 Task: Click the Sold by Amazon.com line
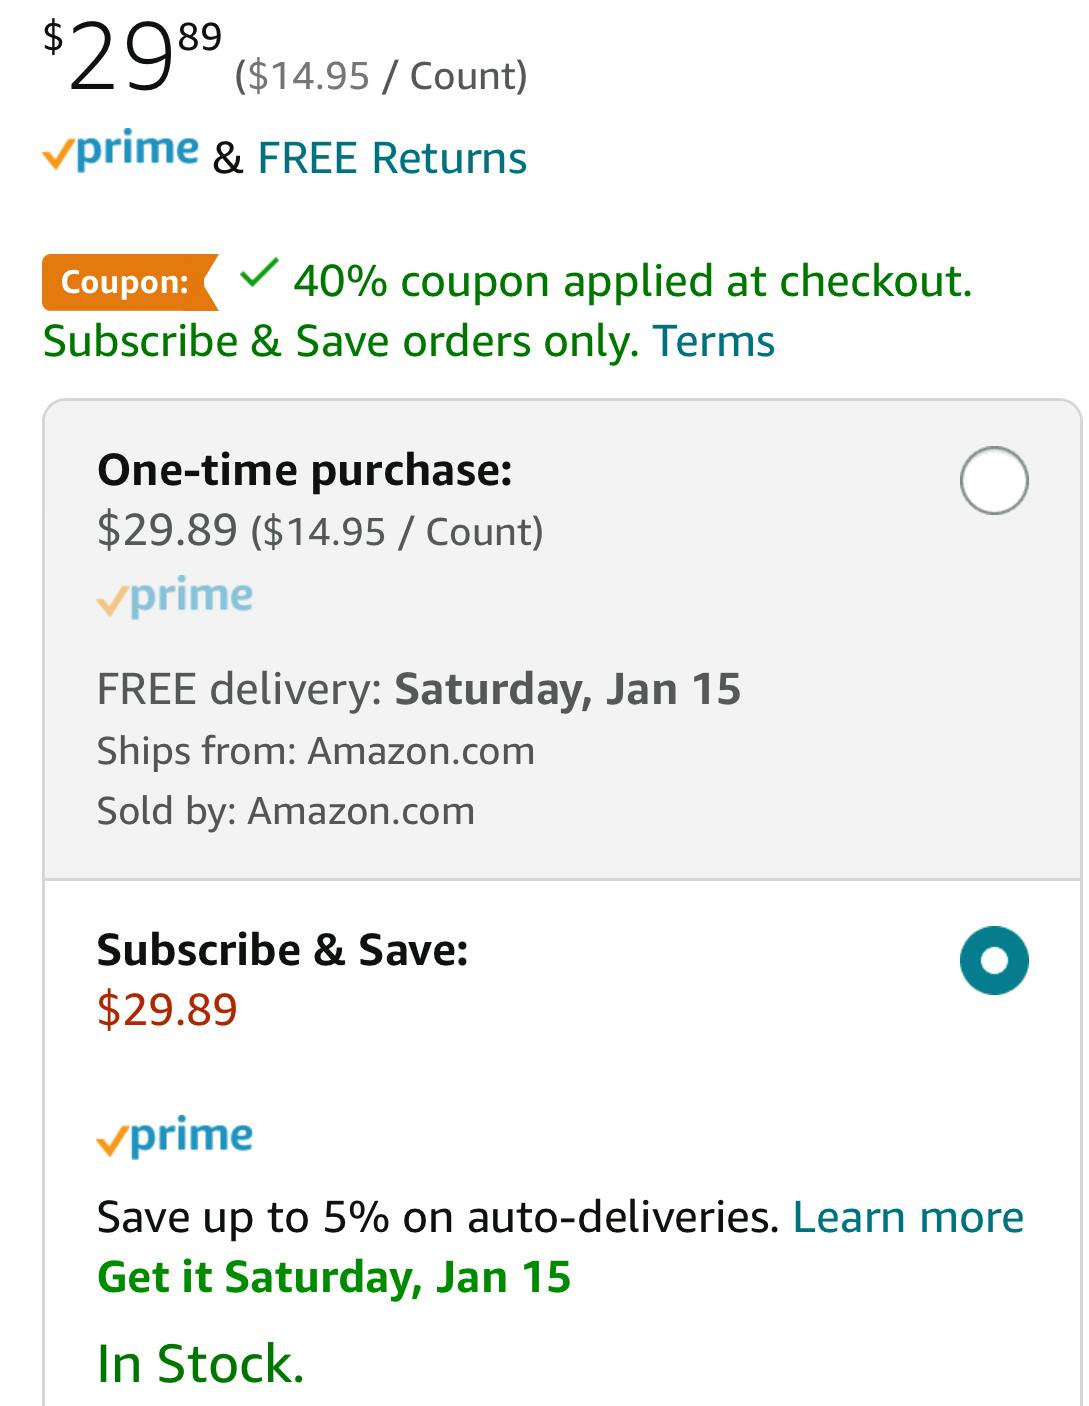pos(286,811)
